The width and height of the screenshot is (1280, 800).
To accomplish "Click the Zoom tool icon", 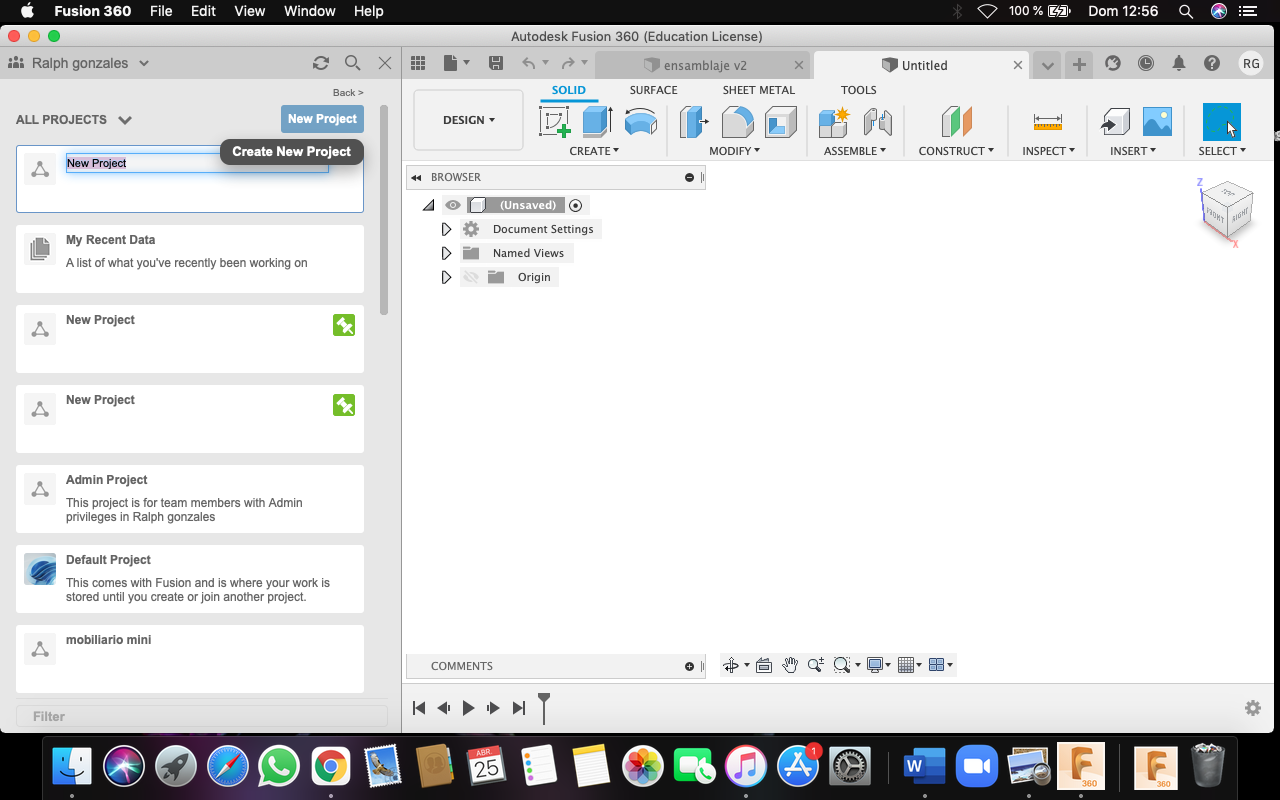I will tap(816, 665).
